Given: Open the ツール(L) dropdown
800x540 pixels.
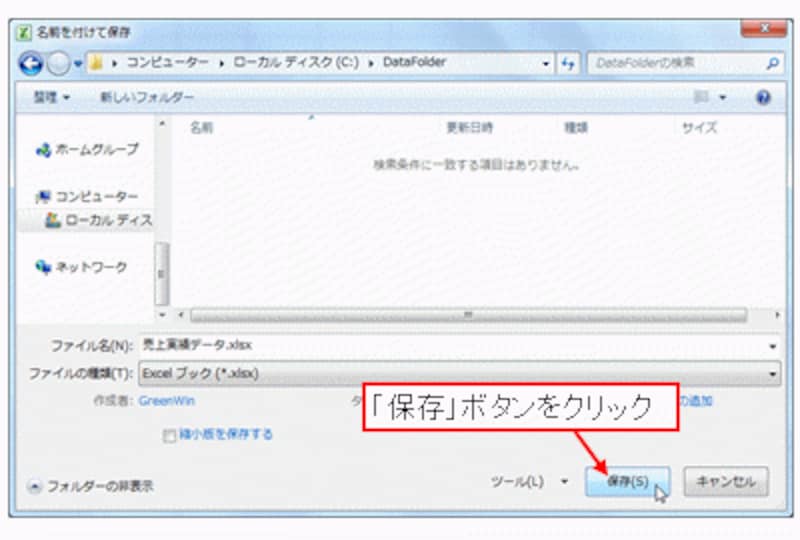Looking at the screenshot, I should [x=530, y=481].
